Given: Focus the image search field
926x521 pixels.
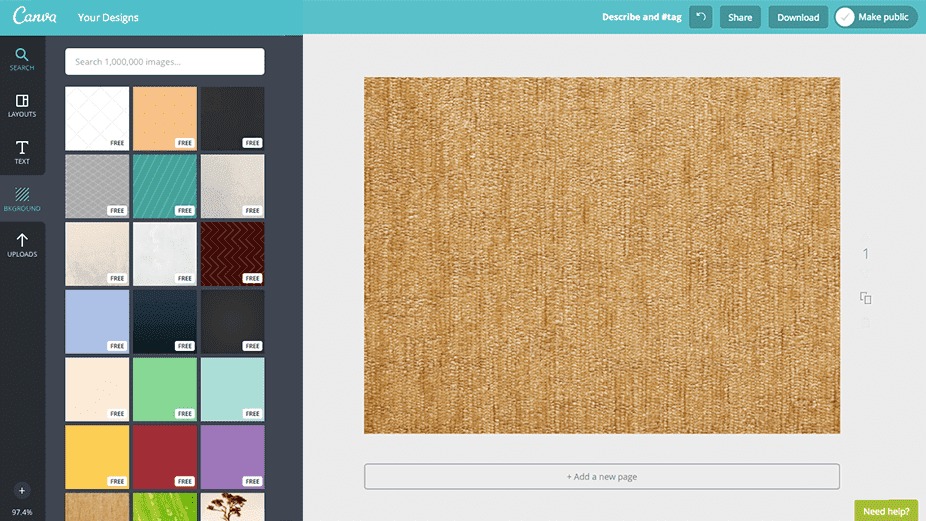Looking at the screenshot, I should 165,62.
